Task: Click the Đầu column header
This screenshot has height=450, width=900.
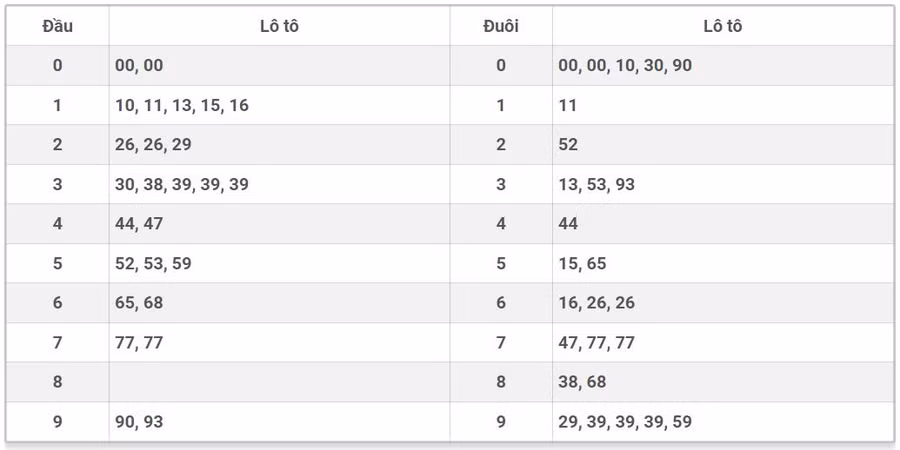Action: [x=57, y=26]
